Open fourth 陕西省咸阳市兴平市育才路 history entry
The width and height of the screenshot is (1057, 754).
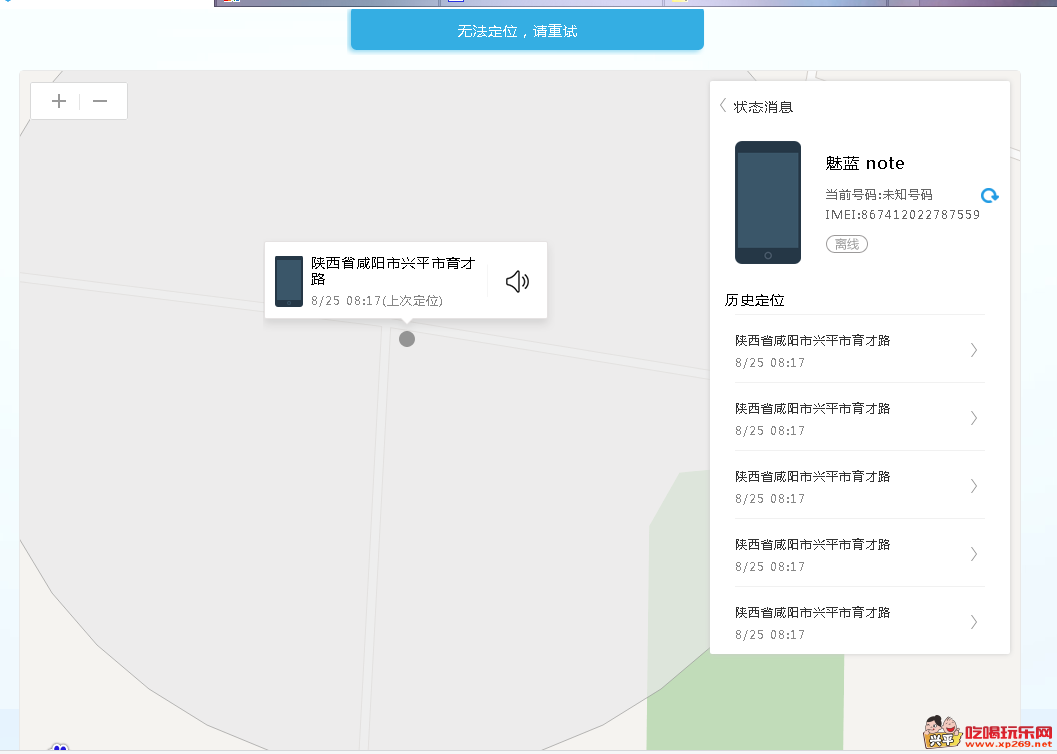tap(812, 545)
